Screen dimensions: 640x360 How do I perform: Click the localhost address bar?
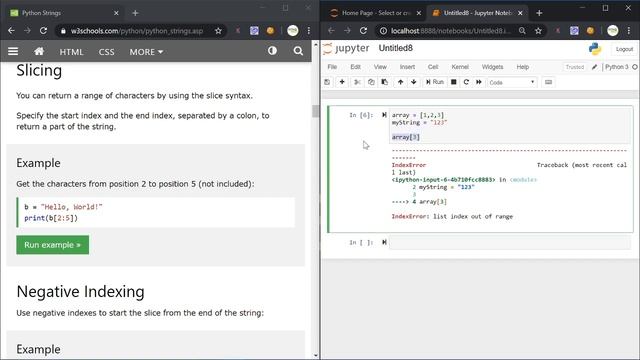coord(451,31)
